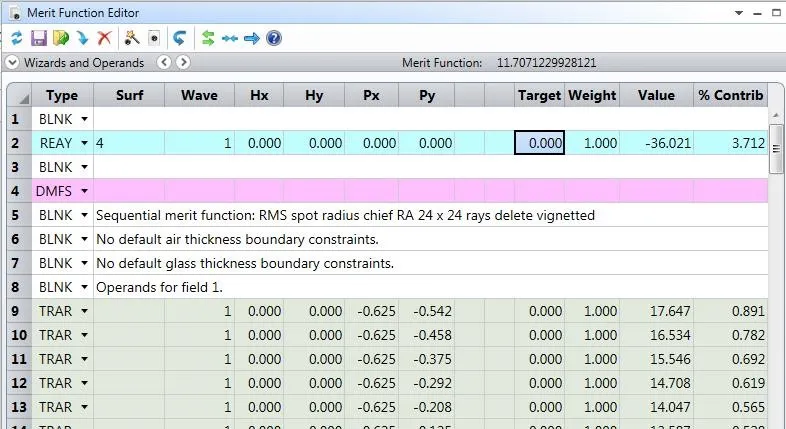This screenshot has height=429, width=786.
Task: Click the Load Merit Function folder icon
Action: pos(60,38)
